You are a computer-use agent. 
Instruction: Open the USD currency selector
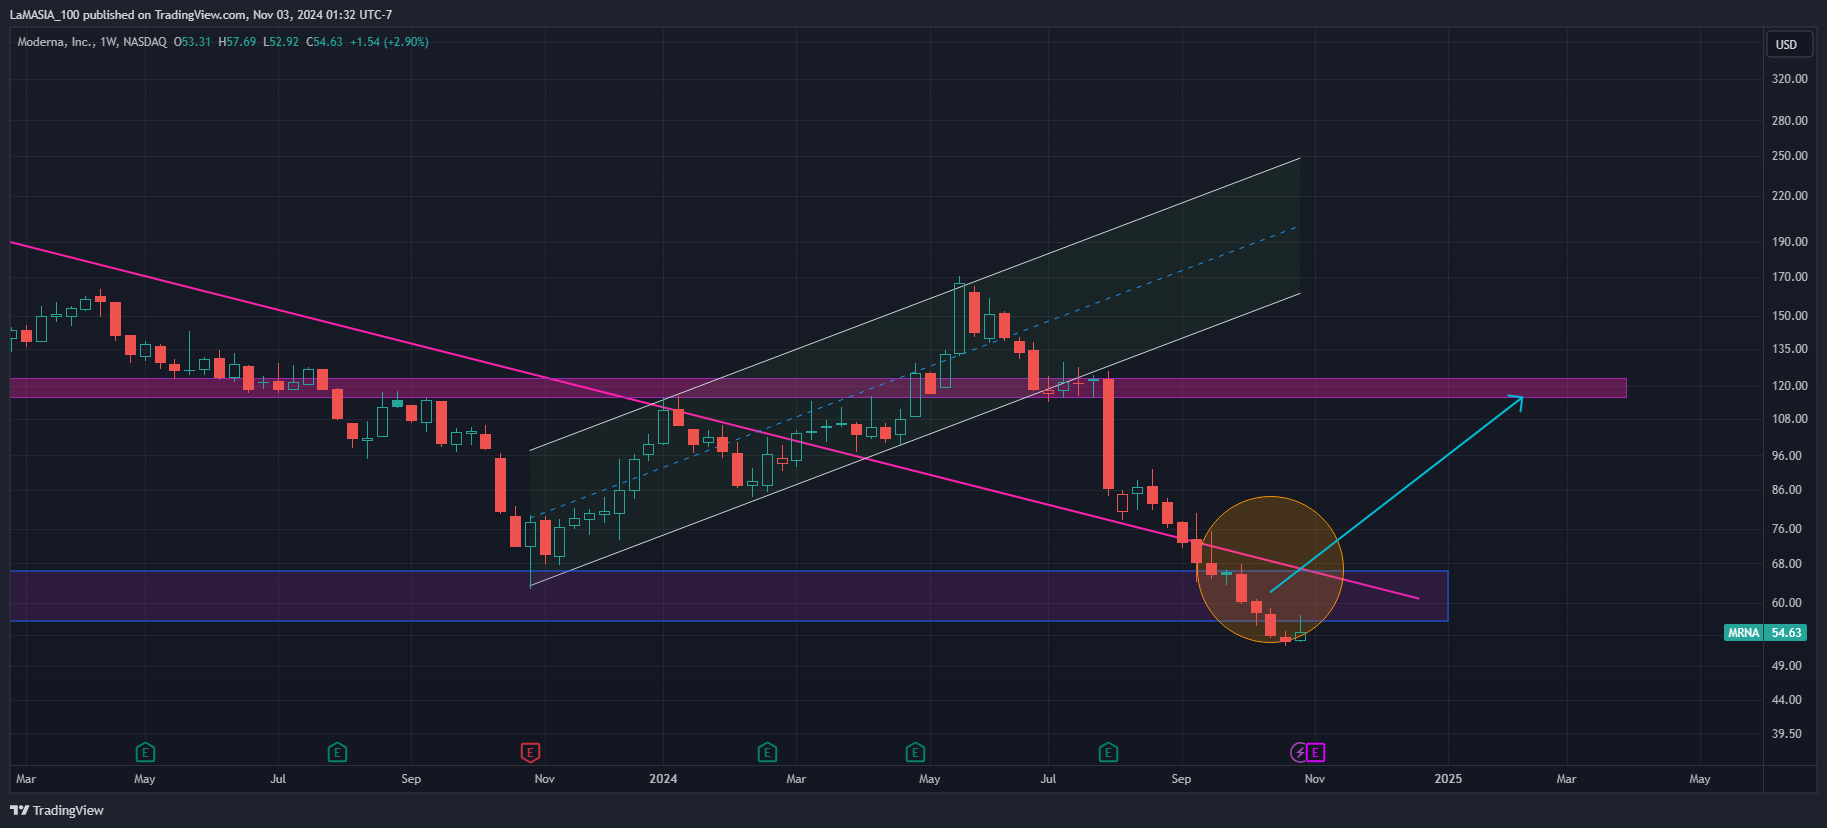point(1787,44)
